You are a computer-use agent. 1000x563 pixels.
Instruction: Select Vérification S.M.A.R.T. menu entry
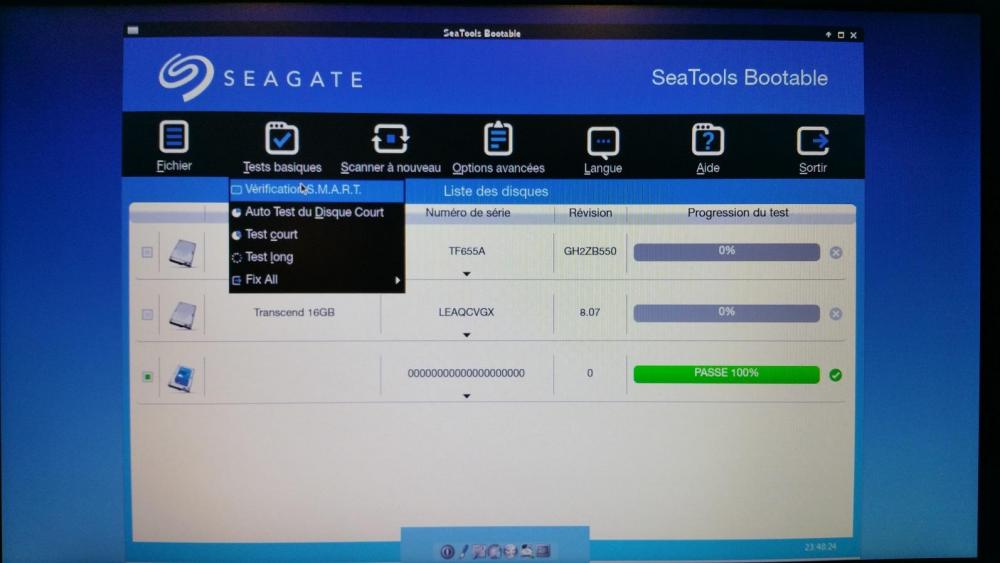pos(316,189)
